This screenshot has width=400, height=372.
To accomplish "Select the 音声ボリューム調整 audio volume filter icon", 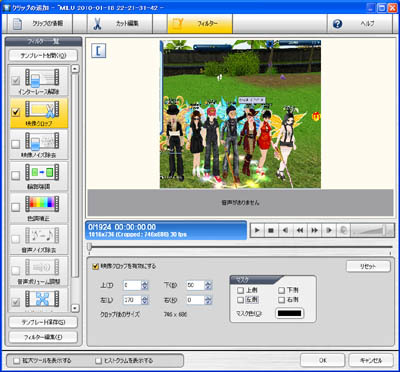I will [x=42, y=267].
